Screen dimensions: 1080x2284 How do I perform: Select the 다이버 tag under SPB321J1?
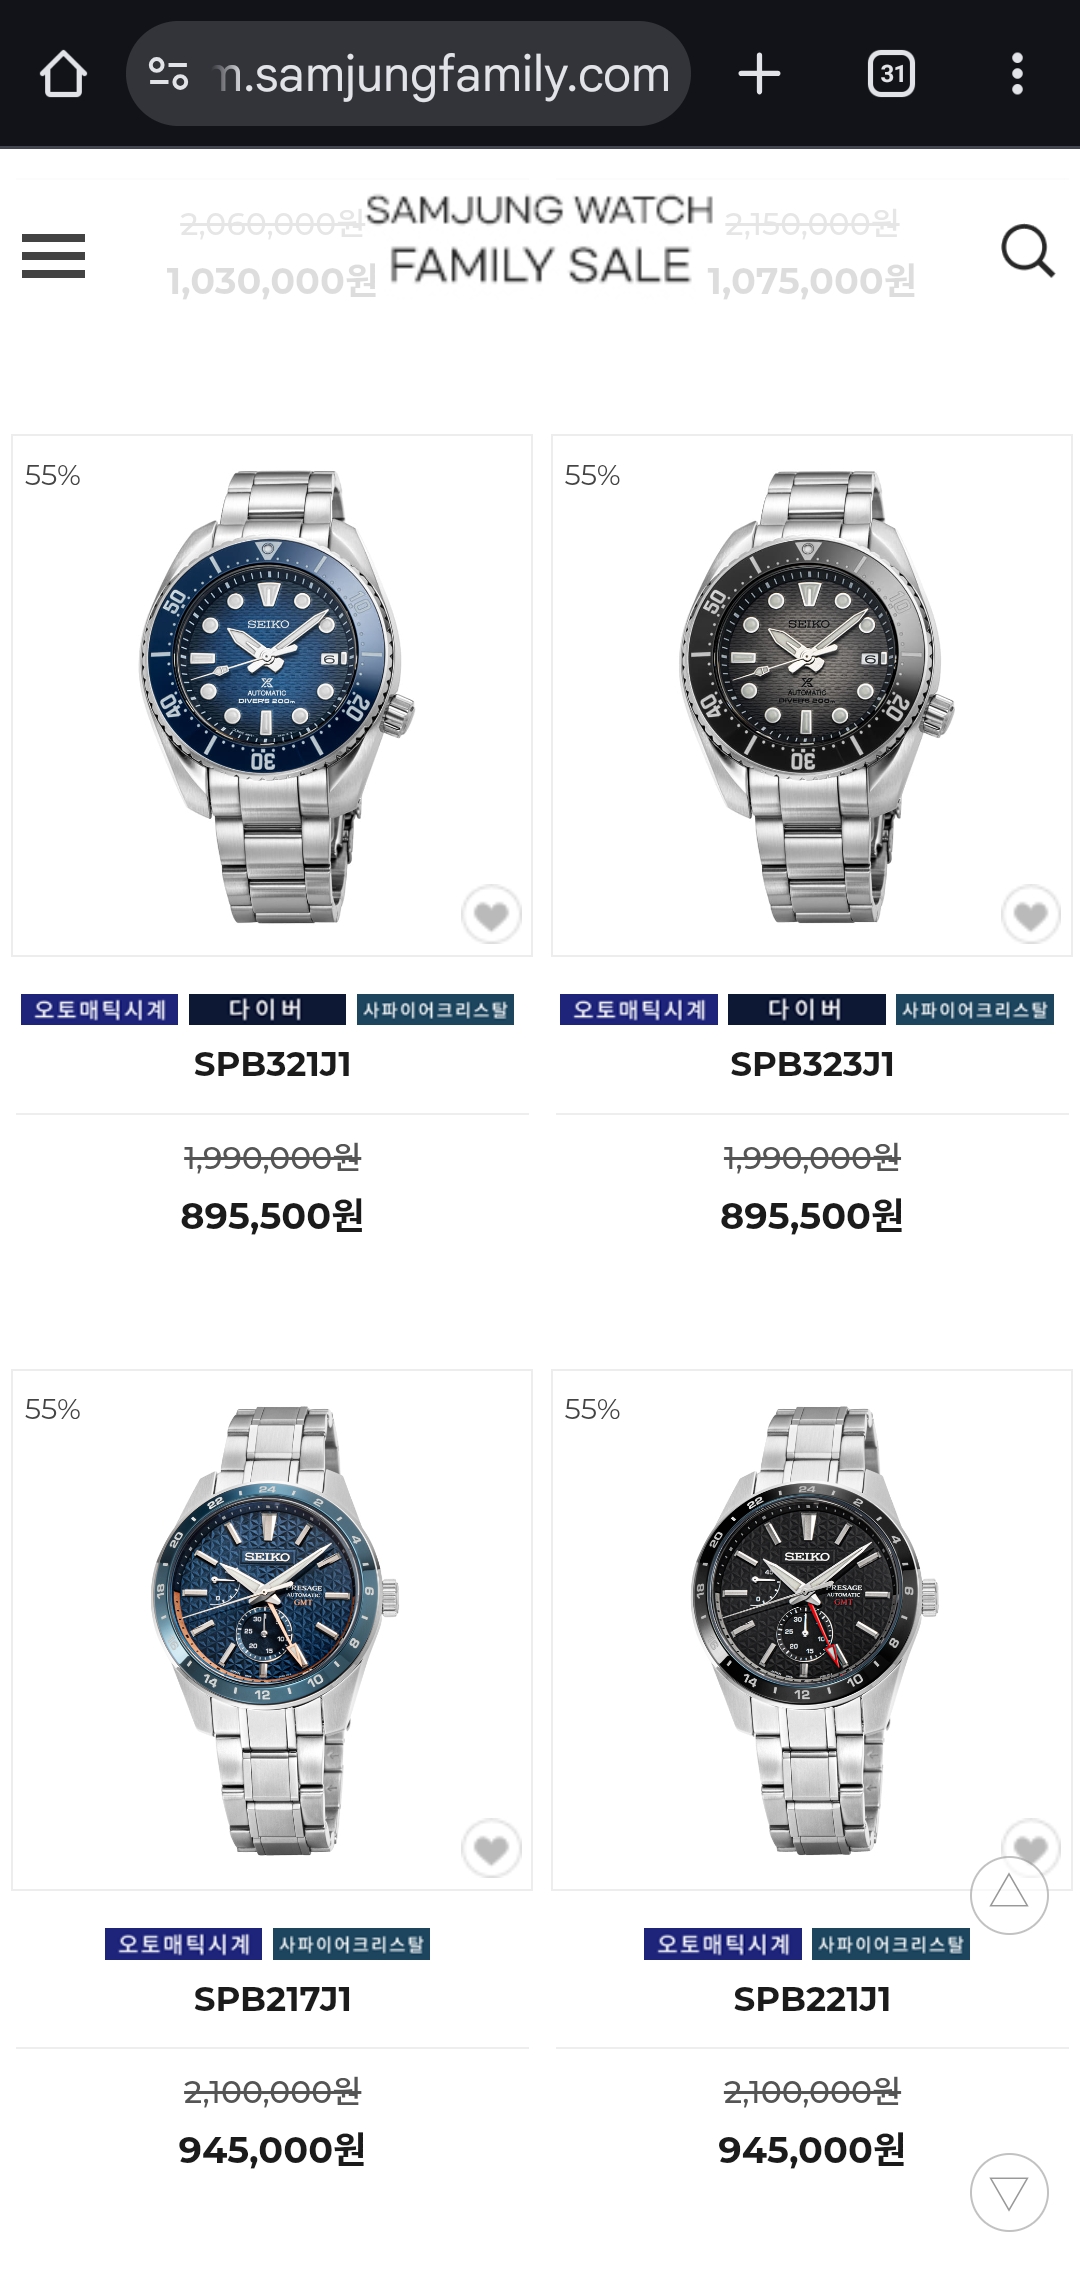point(267,1009)
